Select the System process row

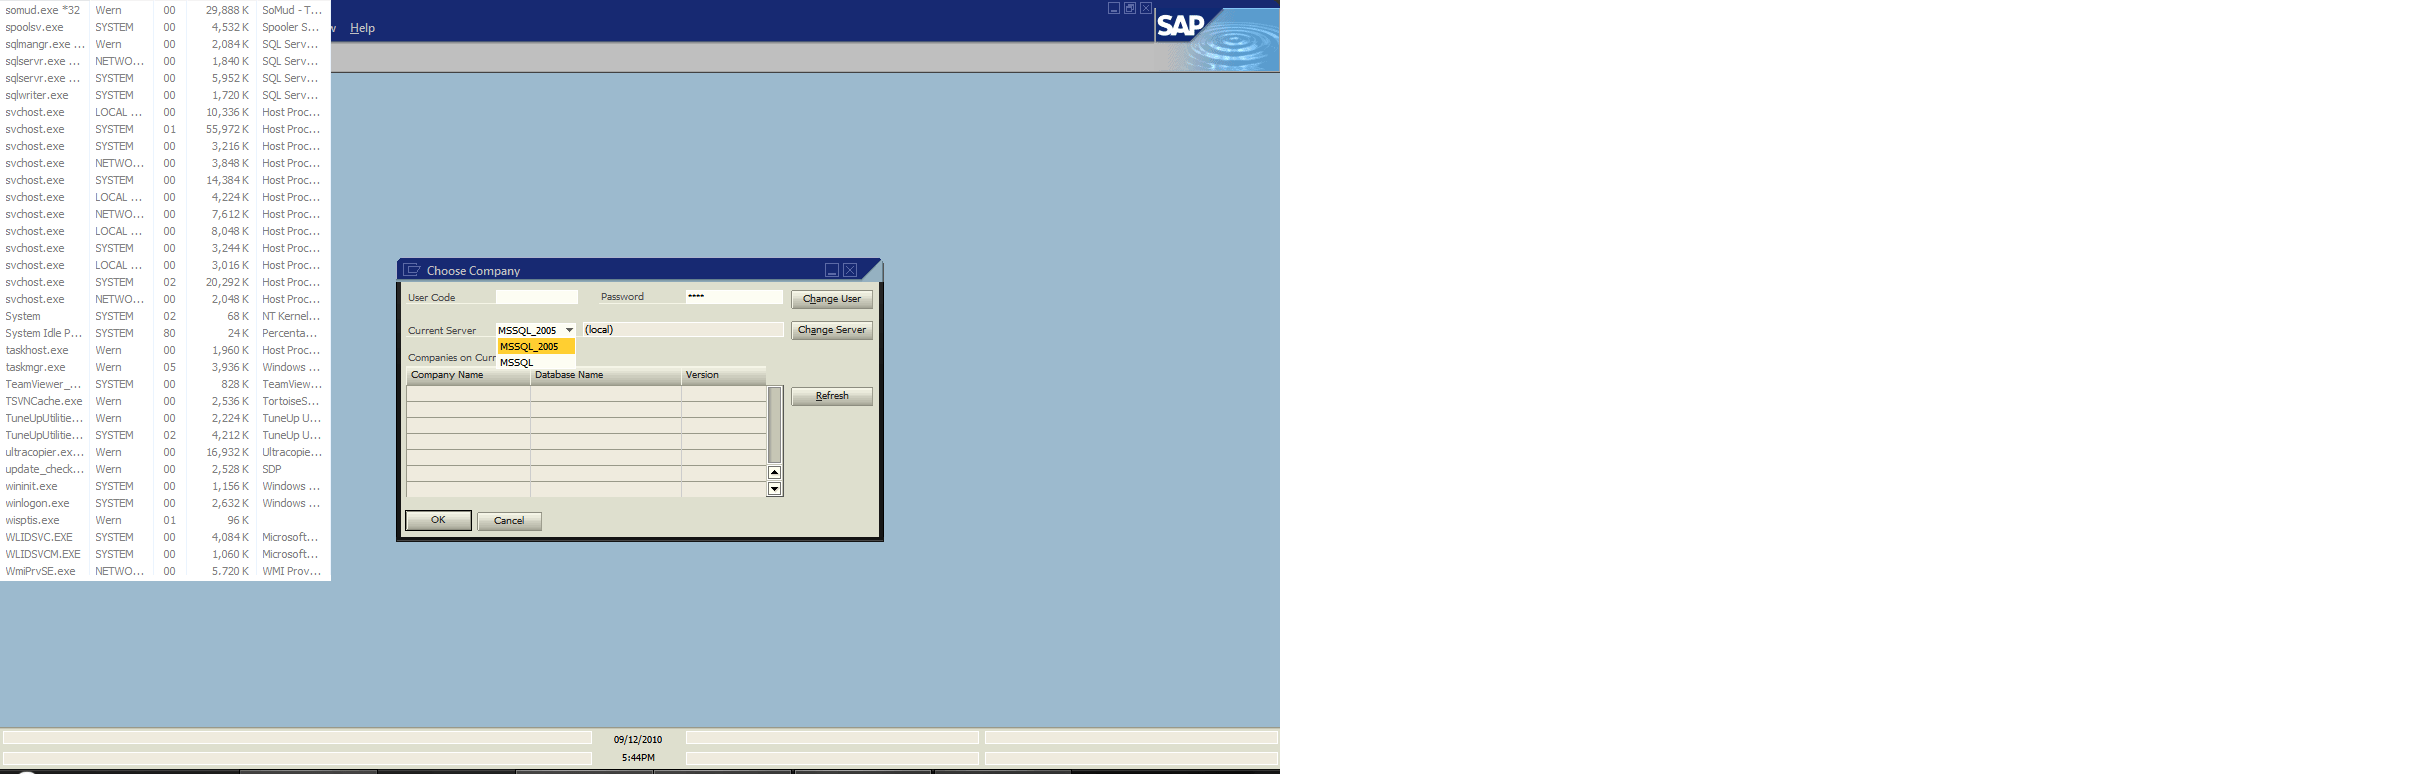coord(165,316)
